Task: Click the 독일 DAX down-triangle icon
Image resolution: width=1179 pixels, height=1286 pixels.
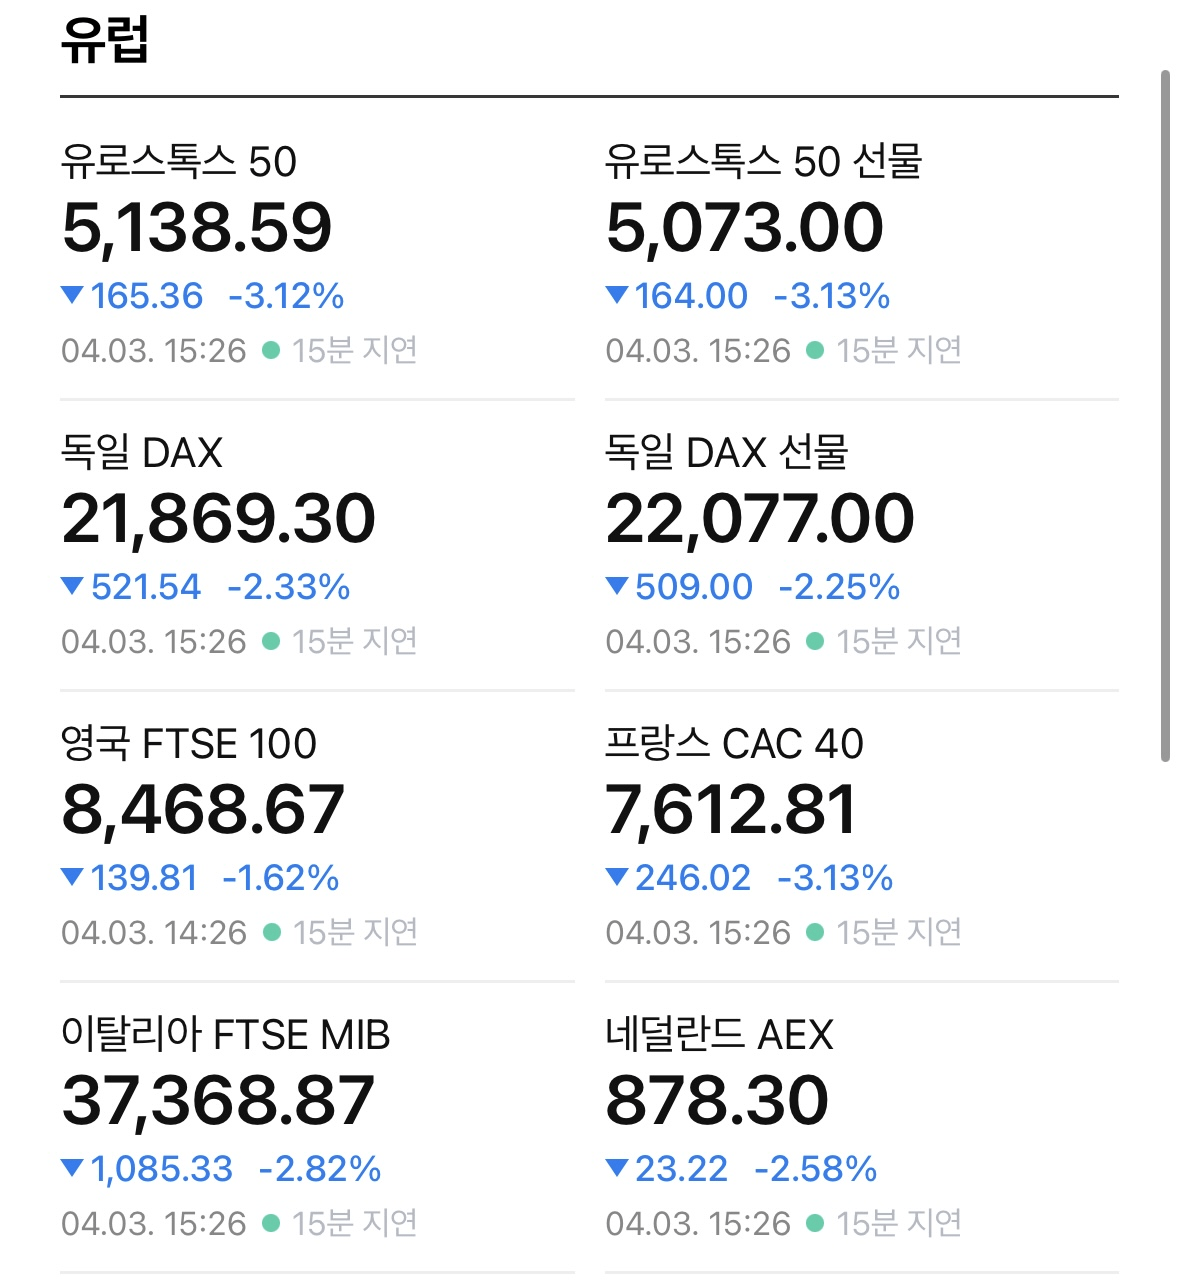Action: [72, 586]
